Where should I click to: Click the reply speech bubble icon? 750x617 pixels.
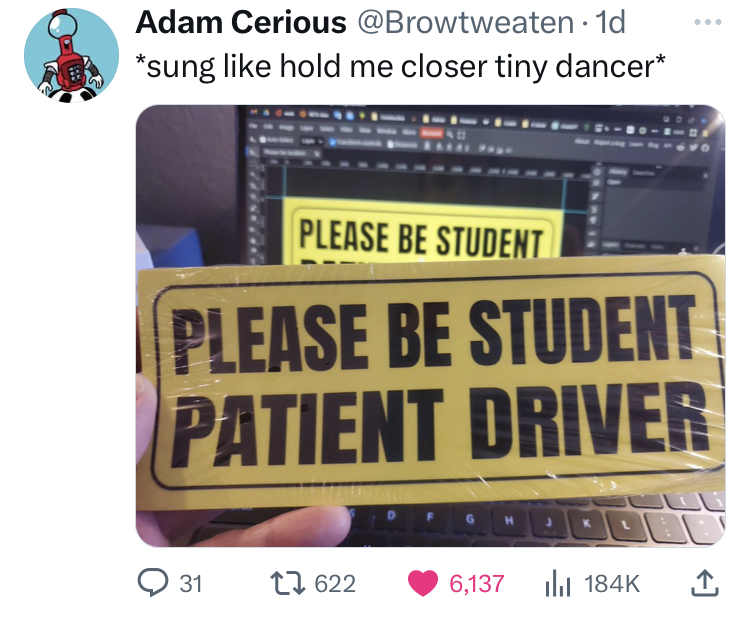(x=153, y=583)
